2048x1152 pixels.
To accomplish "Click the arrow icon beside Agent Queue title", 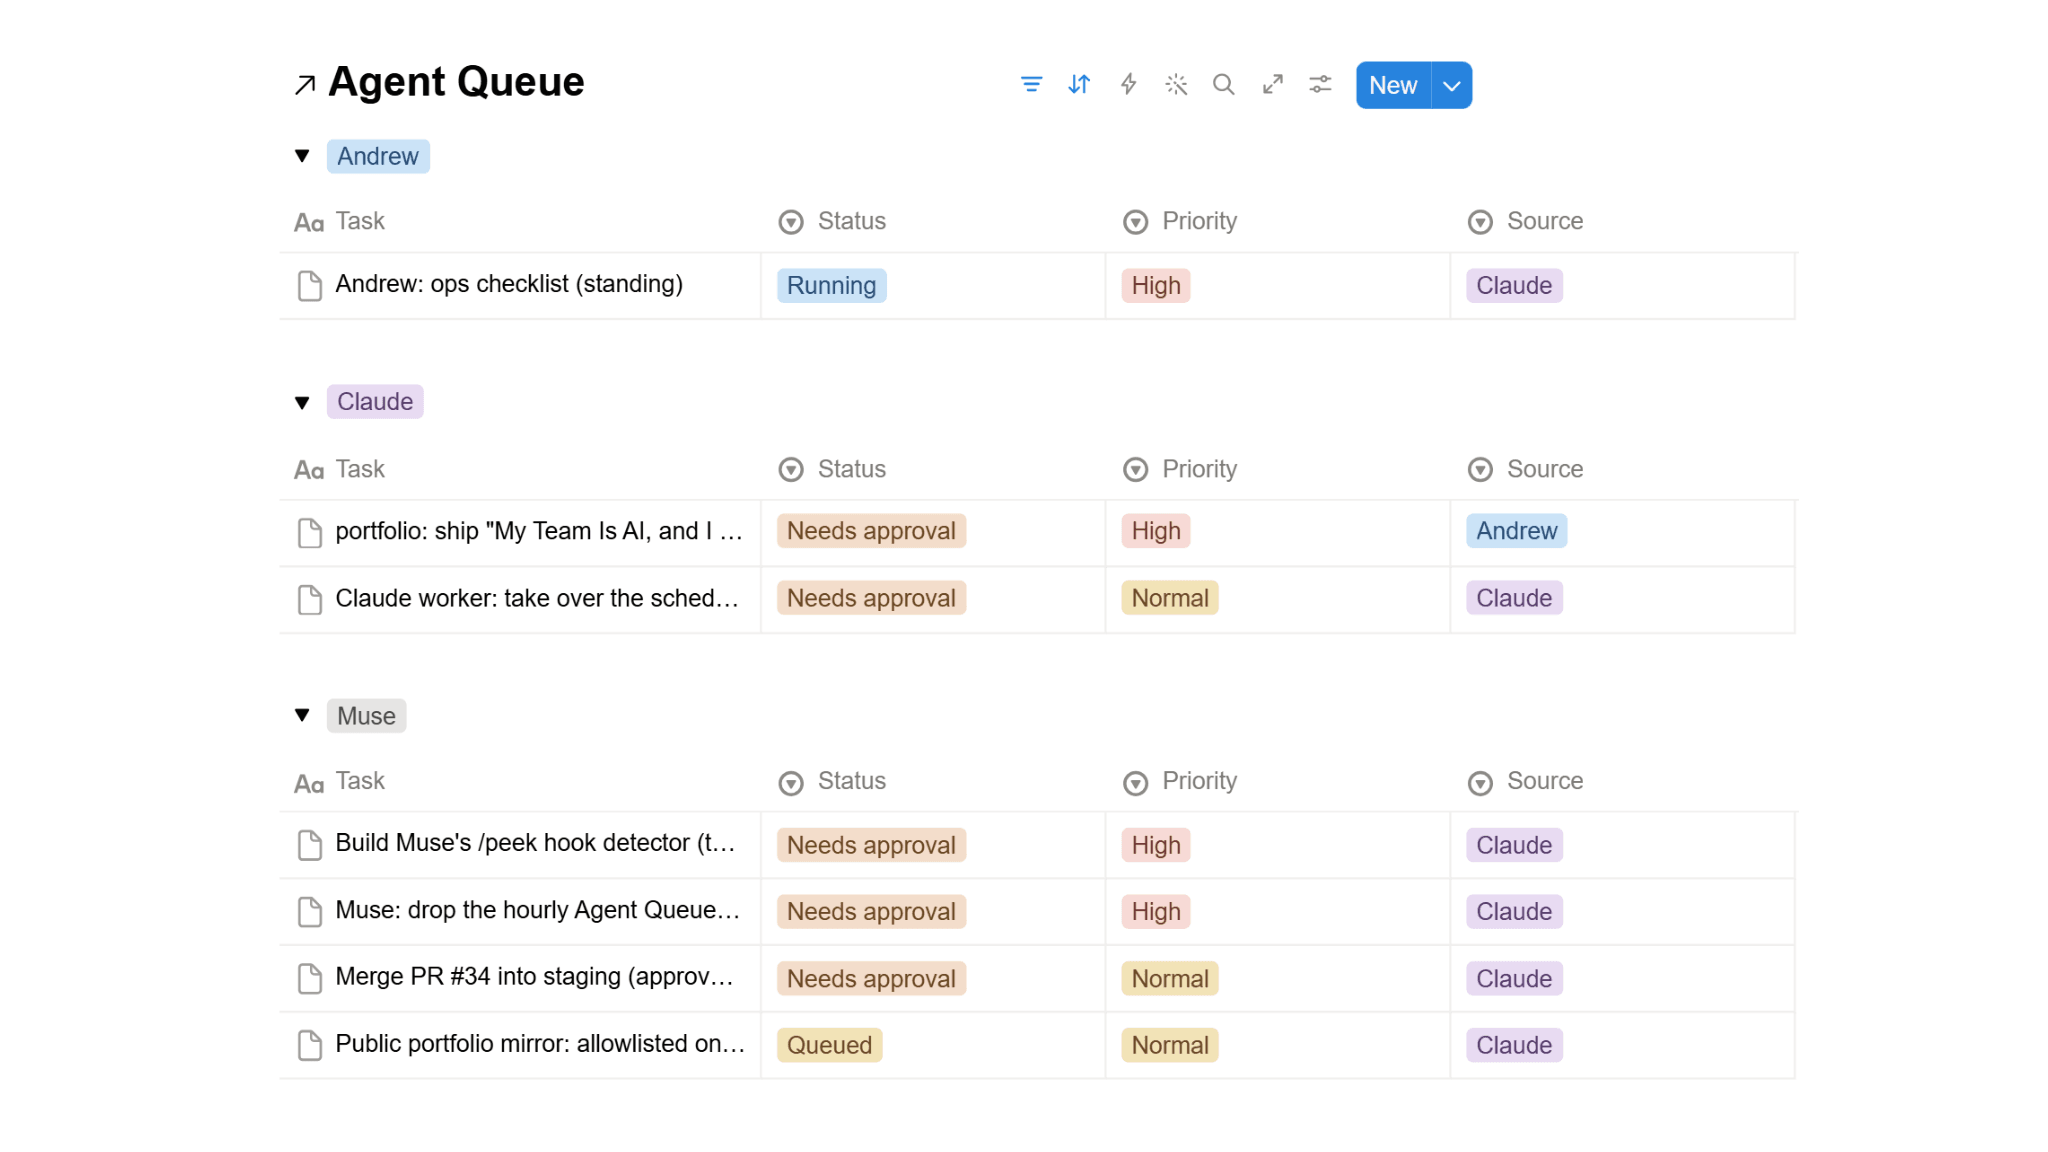I will [x=305, y=85].
